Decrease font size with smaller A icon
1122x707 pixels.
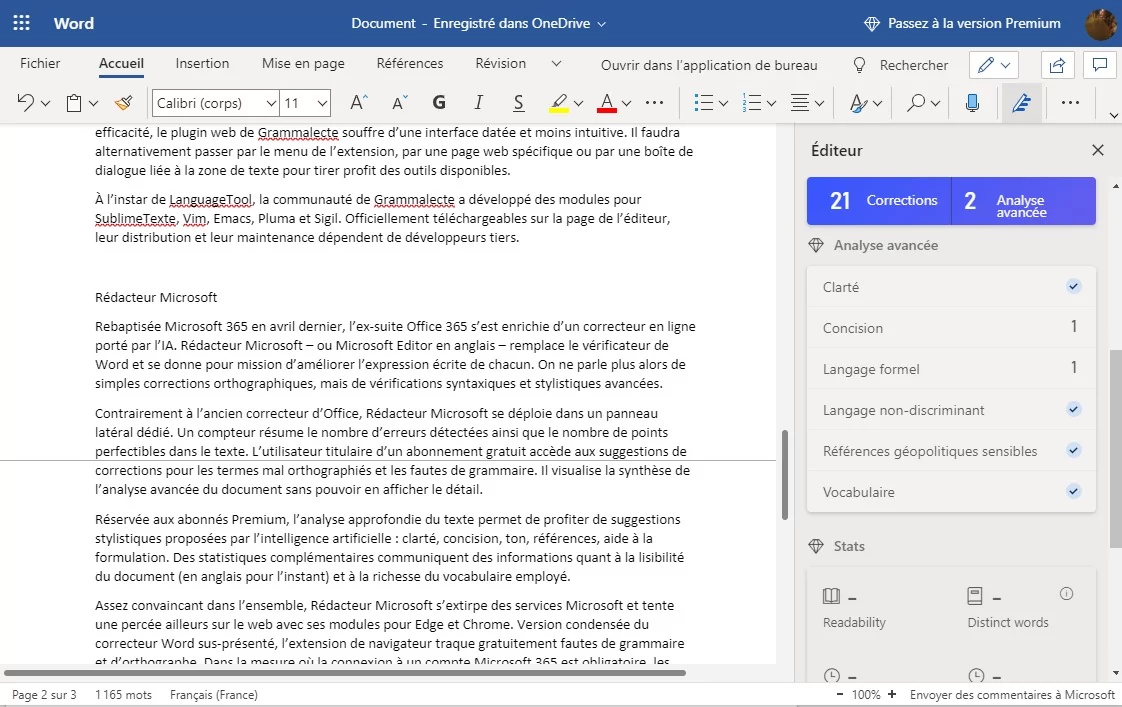click(x=399, y=102)
